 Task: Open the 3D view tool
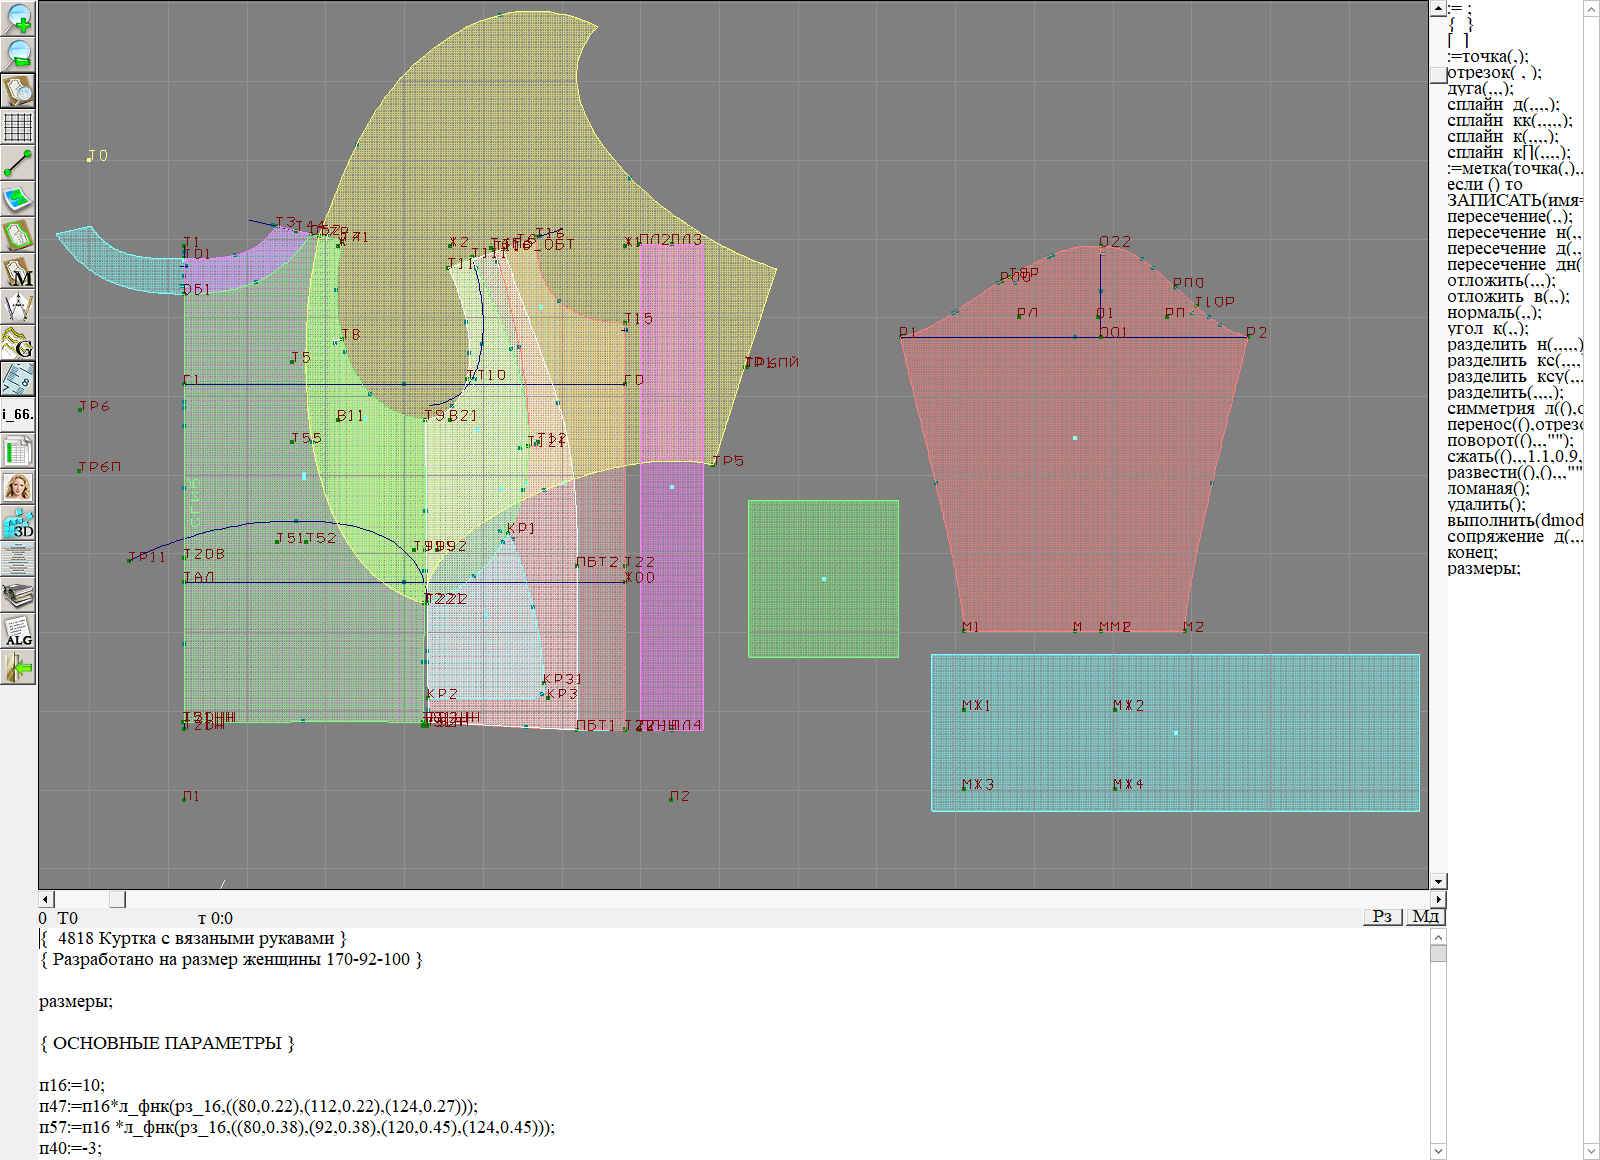click(x=18, y=523)
